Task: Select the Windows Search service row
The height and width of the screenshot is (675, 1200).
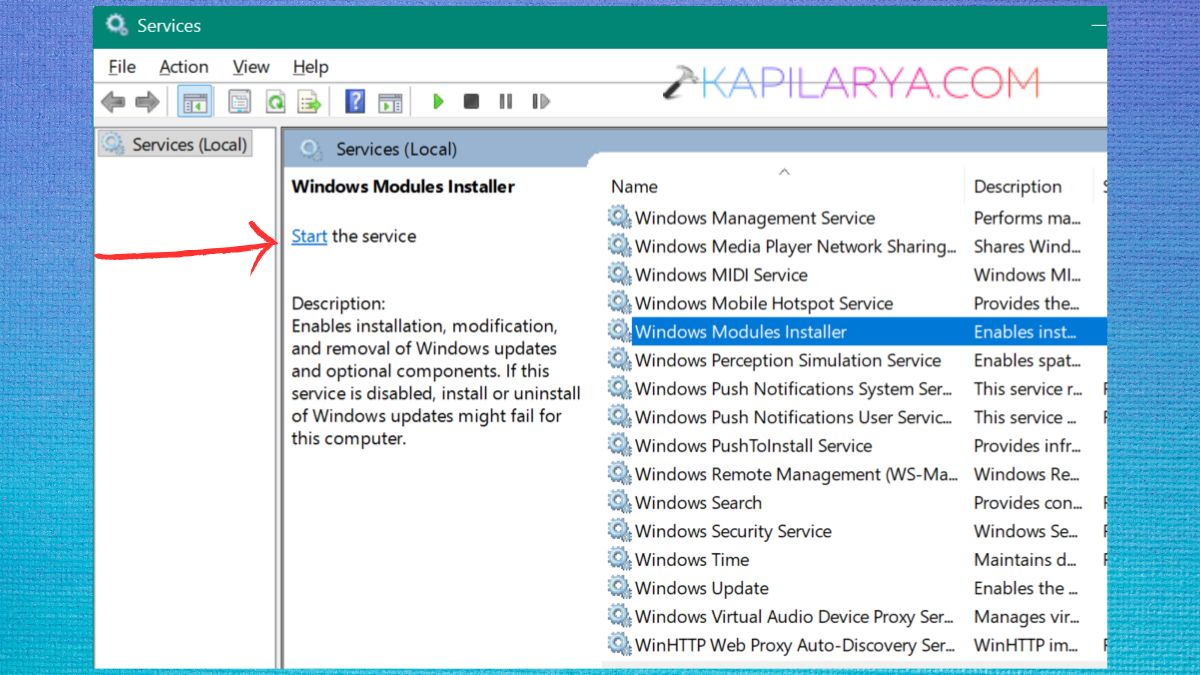Action: click(x=856, y=502)
